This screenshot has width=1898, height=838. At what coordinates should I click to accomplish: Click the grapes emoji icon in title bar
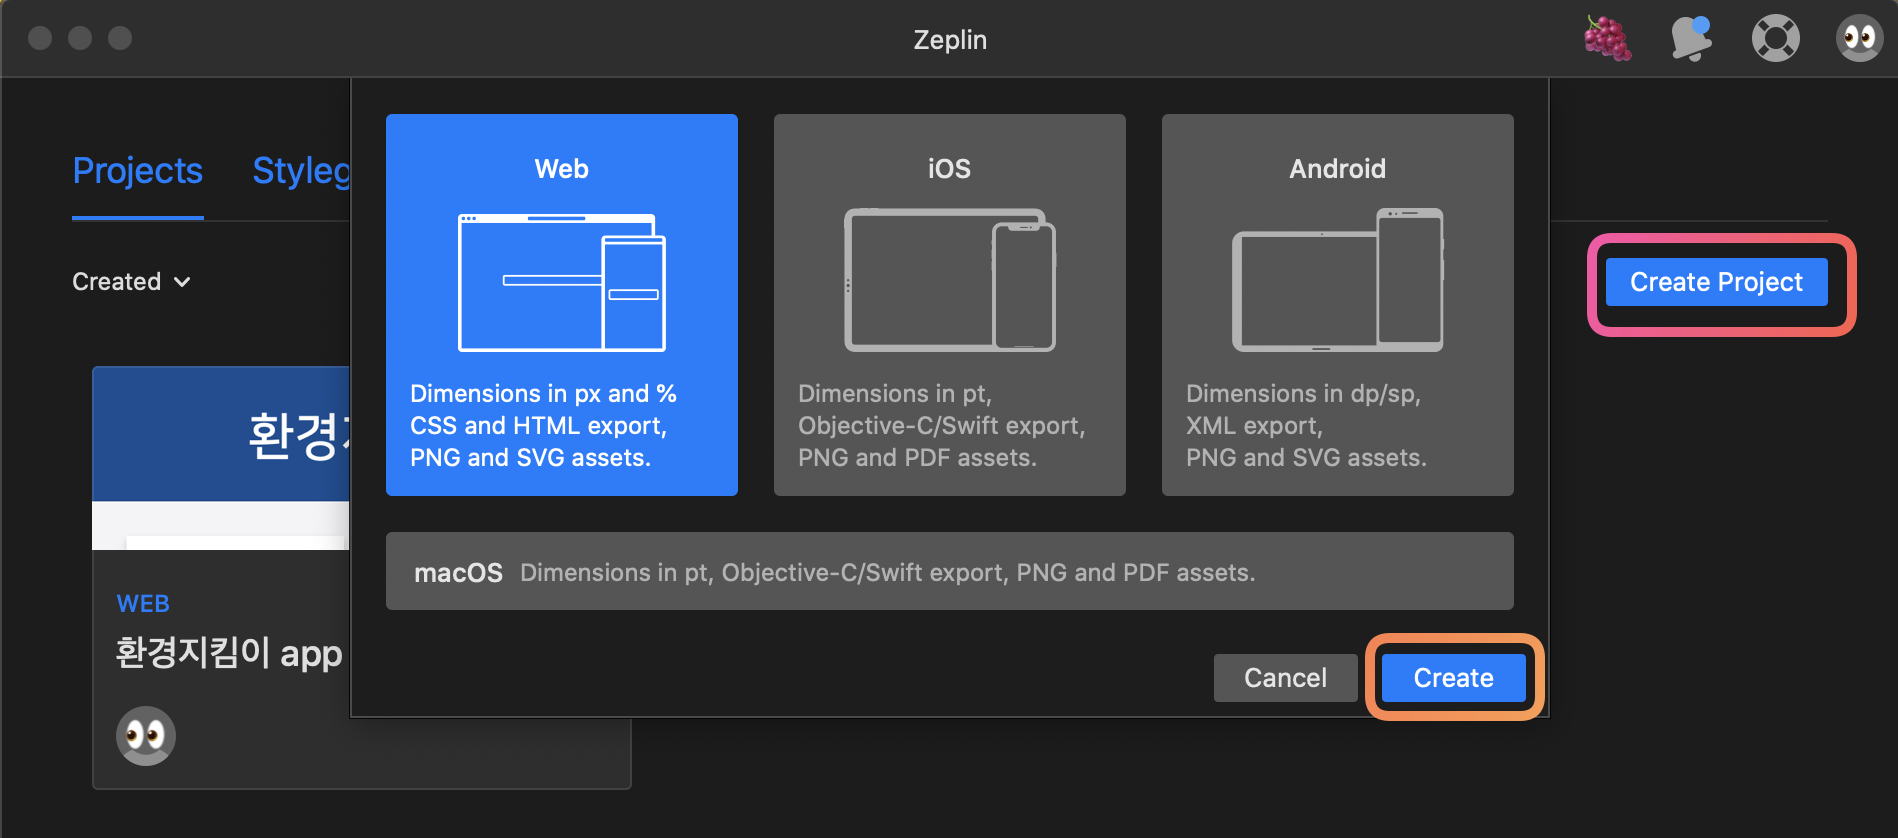[x=1608, y=39]
